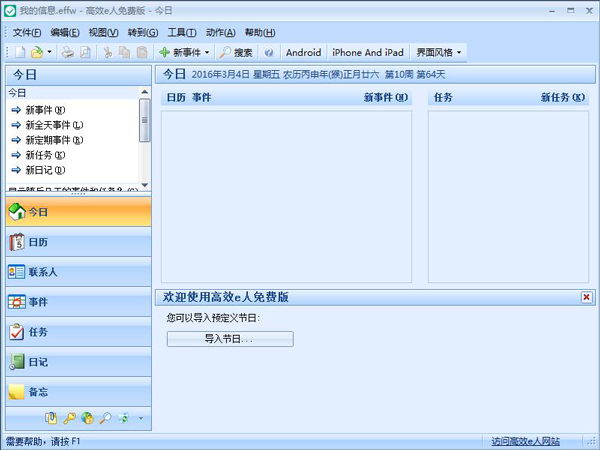Viewport: 600px width, 450px height.
Task: Select 新日记 in the Today list
Action: (45, 170)
